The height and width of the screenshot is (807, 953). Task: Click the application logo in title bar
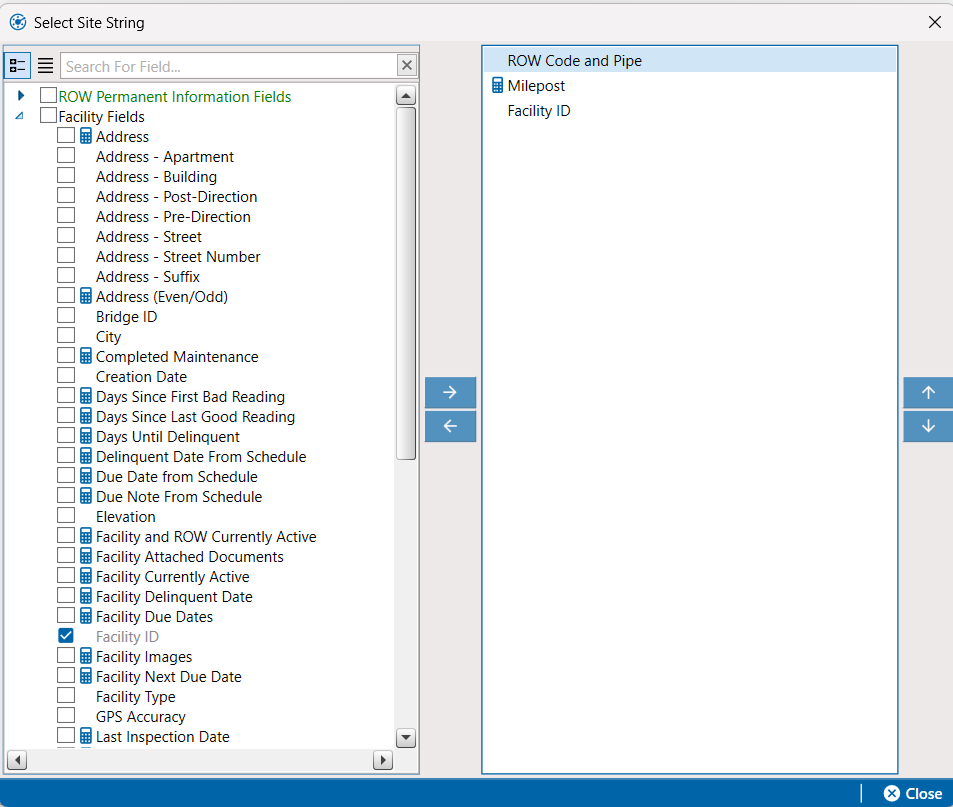18,22
